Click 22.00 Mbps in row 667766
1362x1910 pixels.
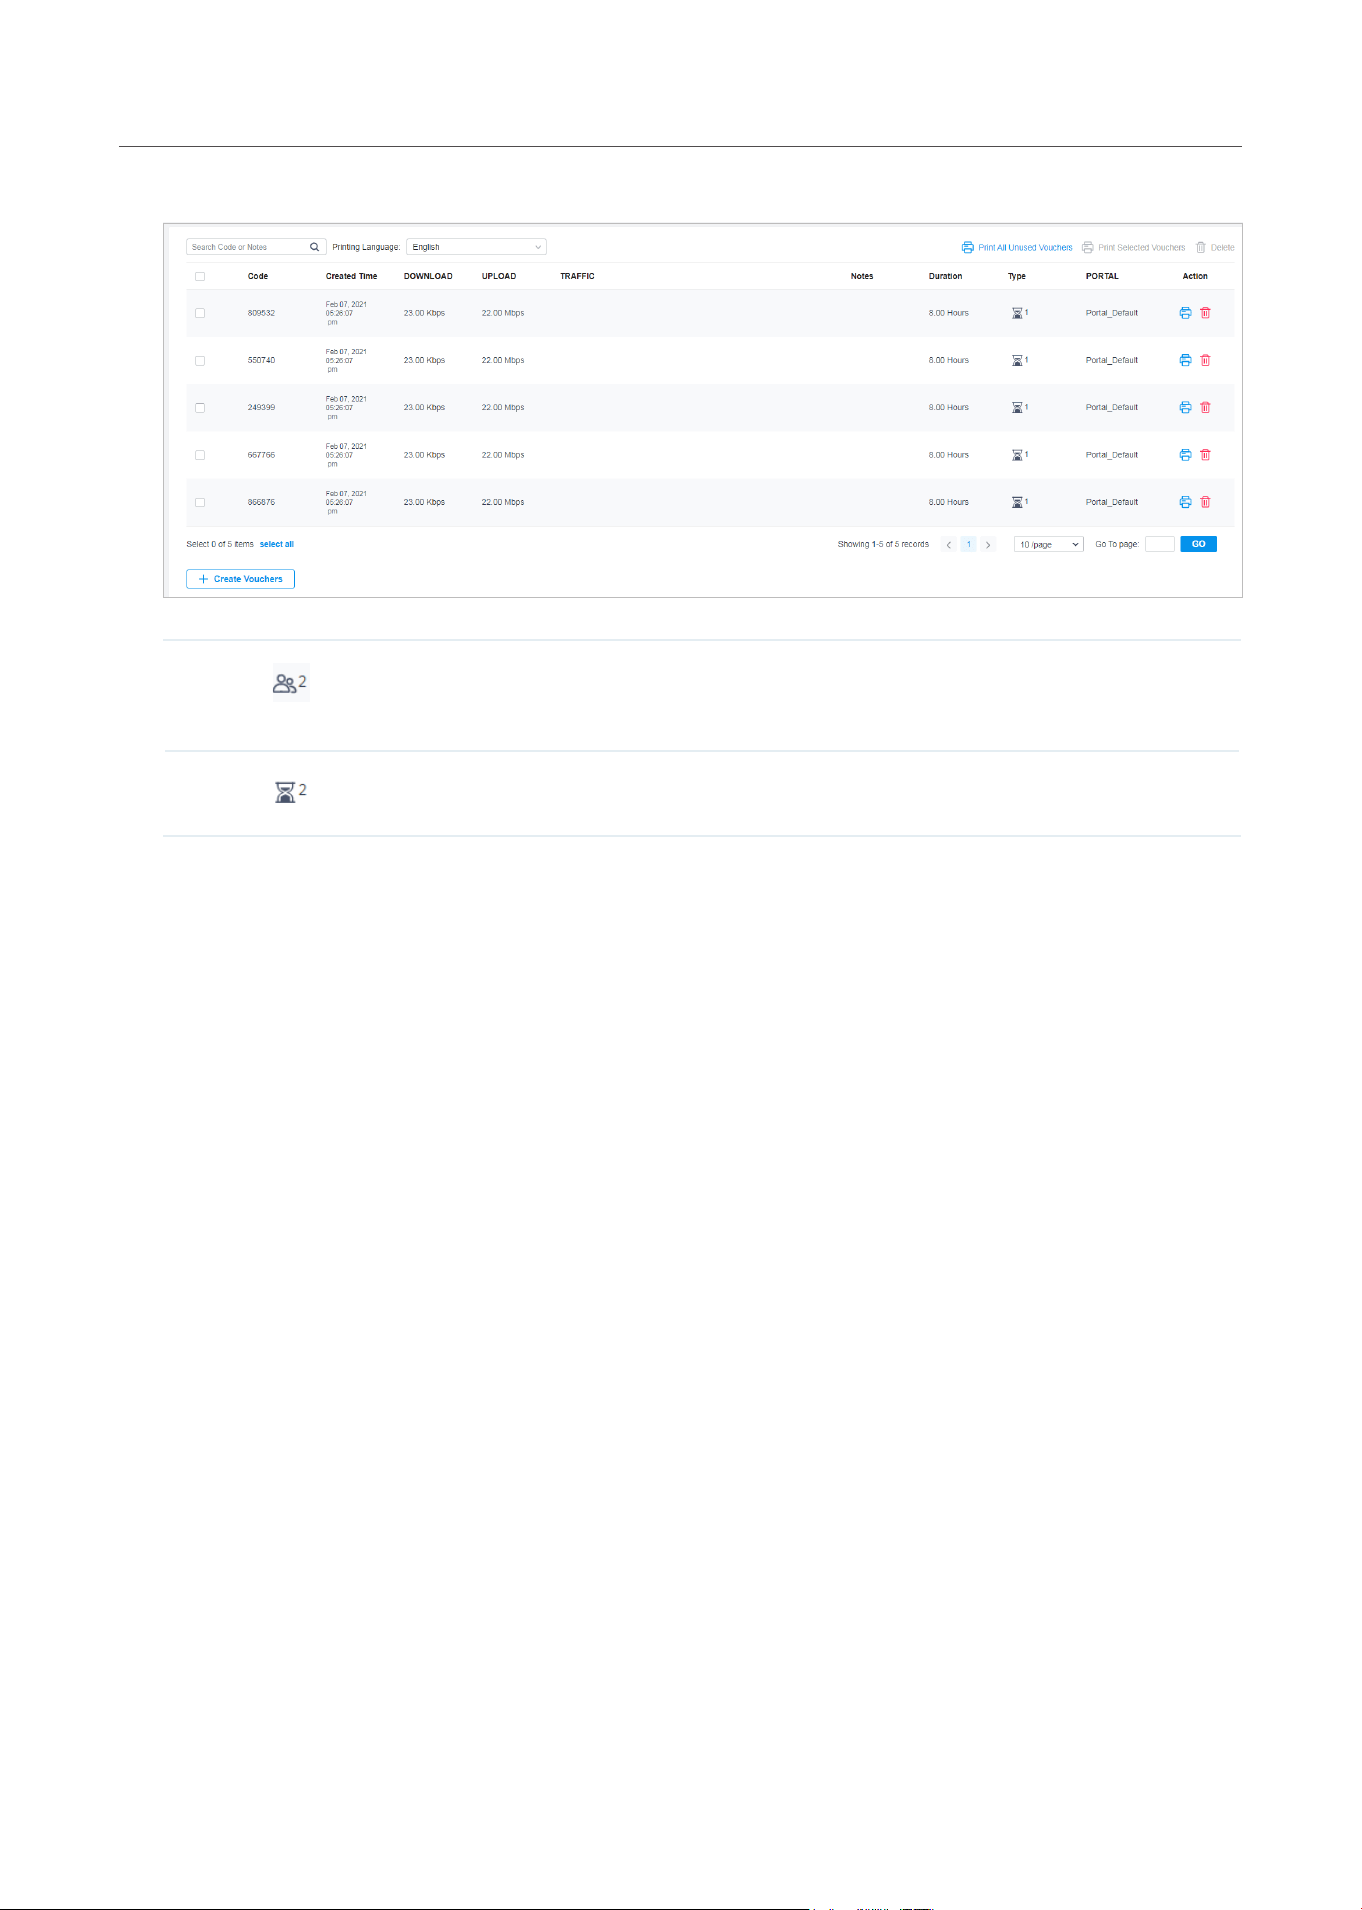point(503,455)
